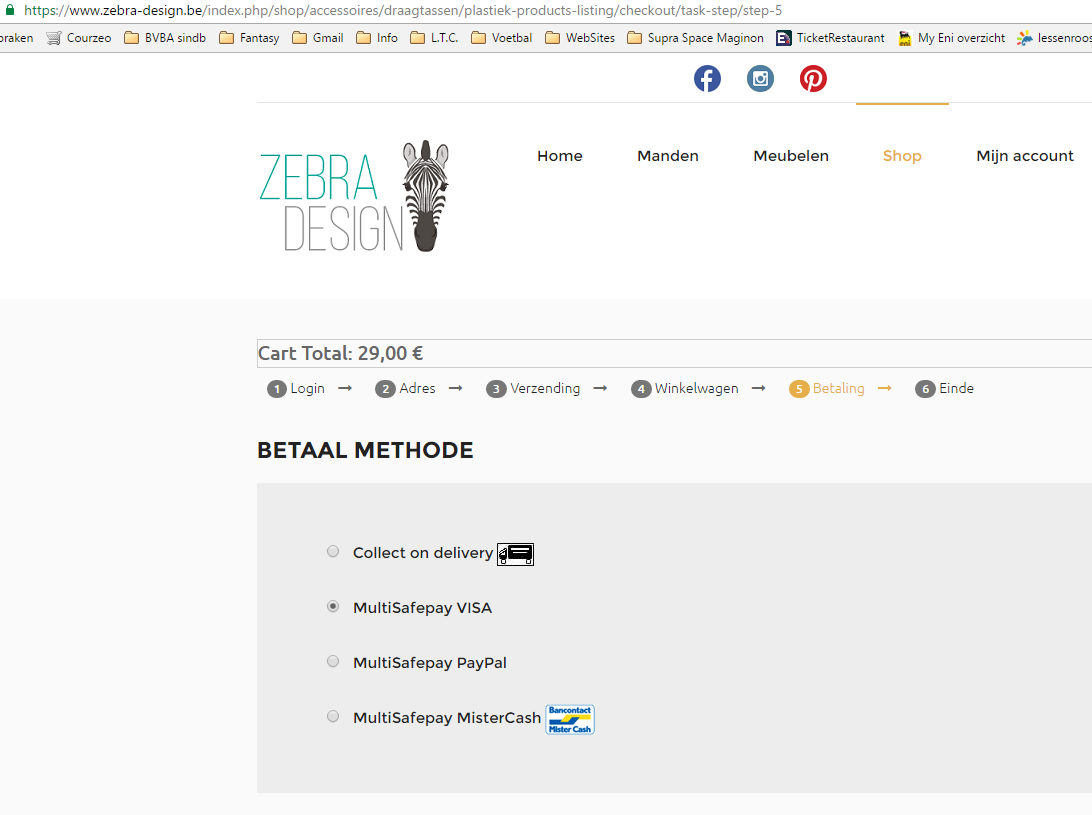Open the Pinterest social icon

[813, 78]
